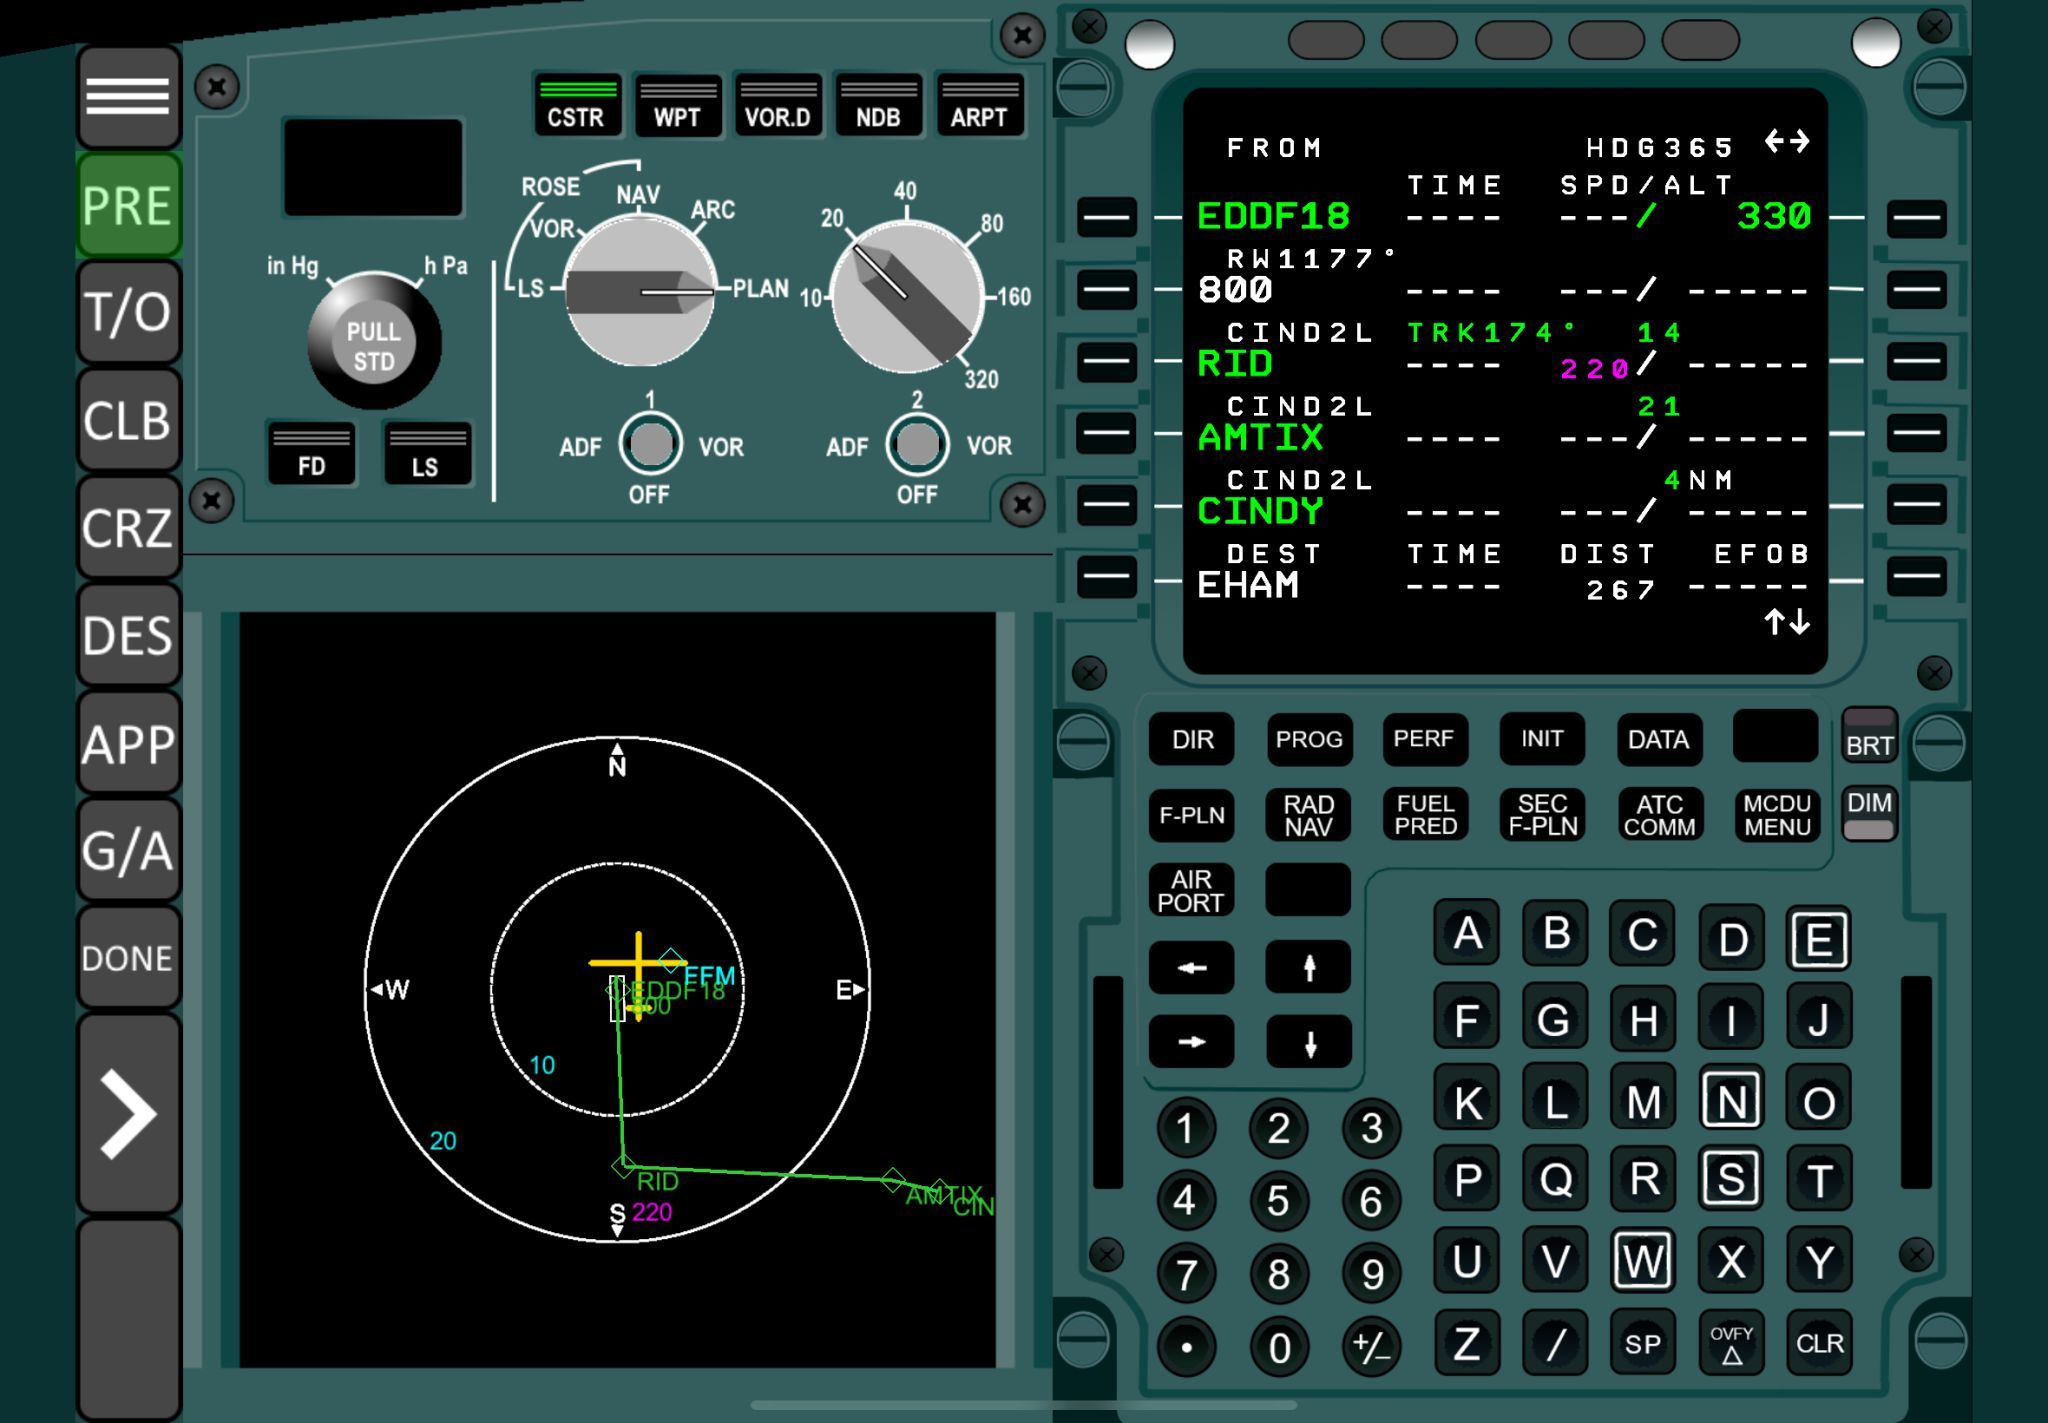2048x1423 pixels.
Task: Switch to the APP phase tab
Action: pyautogui.click(x=128, y=744)
